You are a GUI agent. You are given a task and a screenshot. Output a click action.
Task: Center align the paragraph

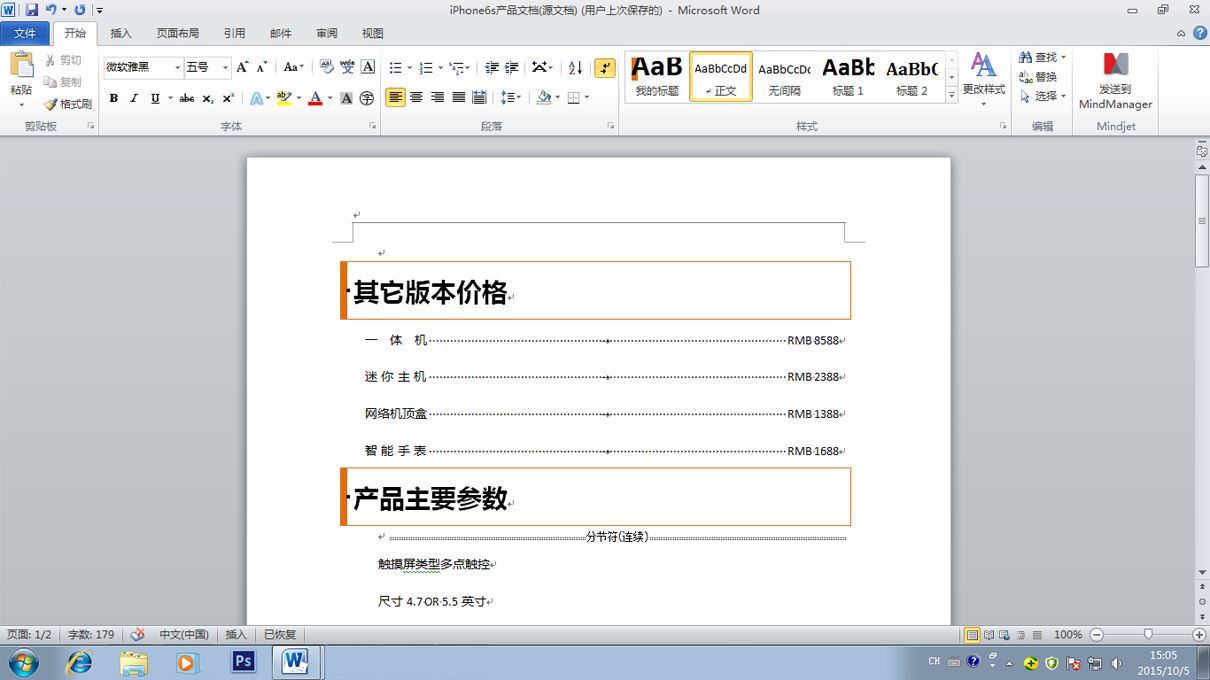tap(416, 97)
